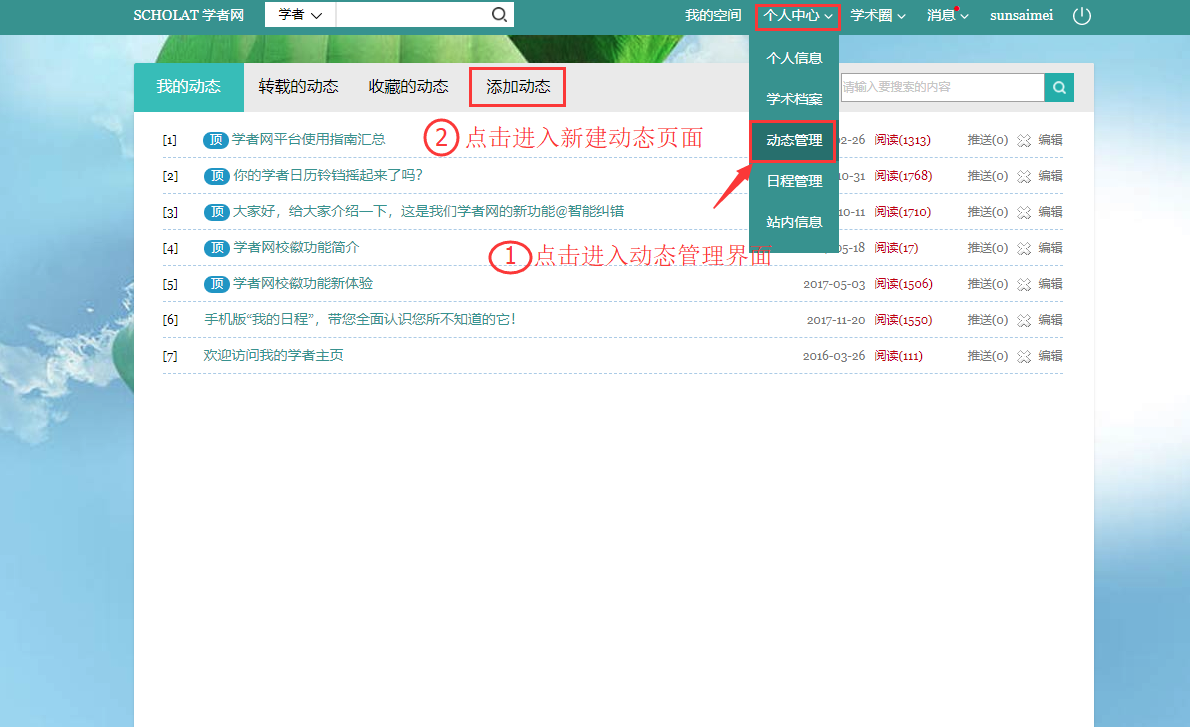Click the delete X icon on row 7

[1023, 356]
